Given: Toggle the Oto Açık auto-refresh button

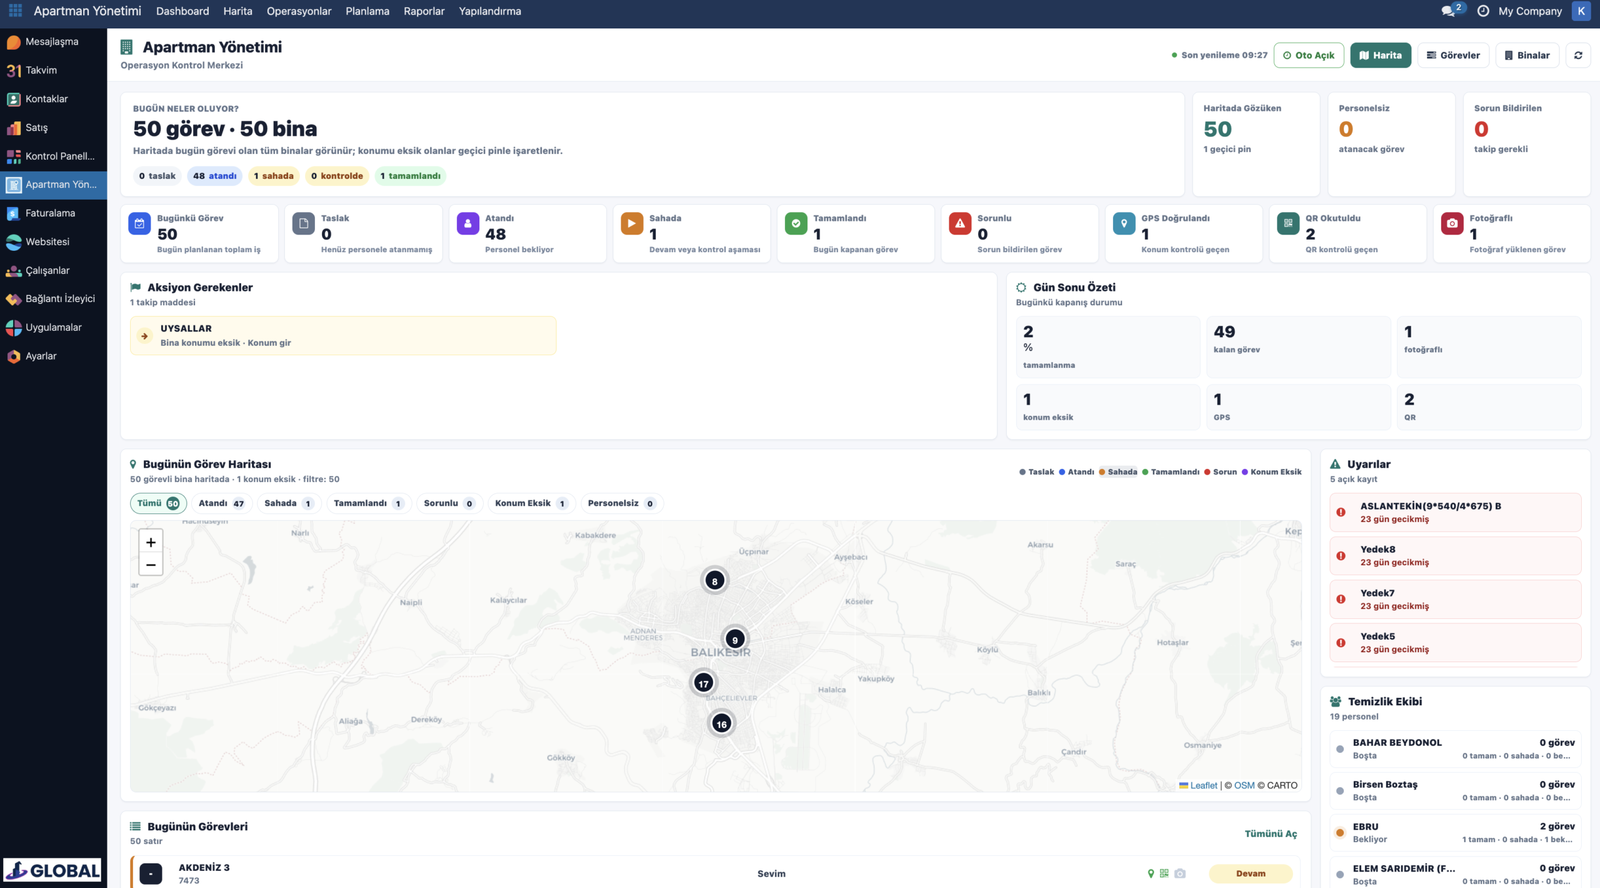Looking at the screenshot, I should 1309,55.
